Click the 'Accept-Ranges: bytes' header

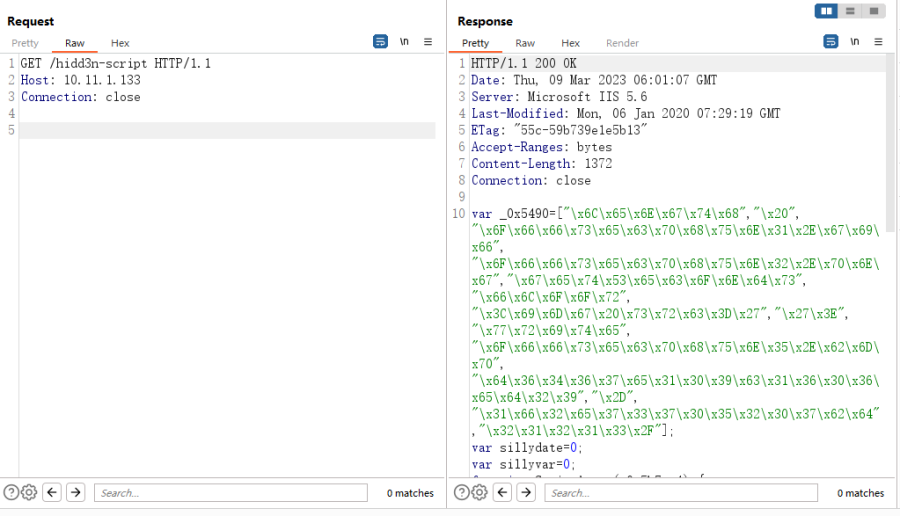tap(542, 147)
